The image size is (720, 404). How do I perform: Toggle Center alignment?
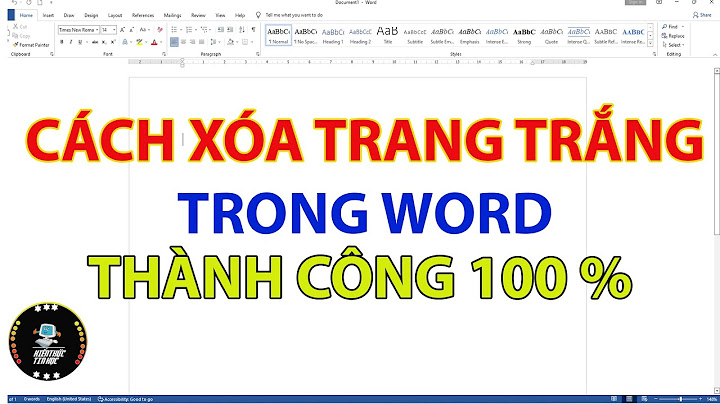183,42
